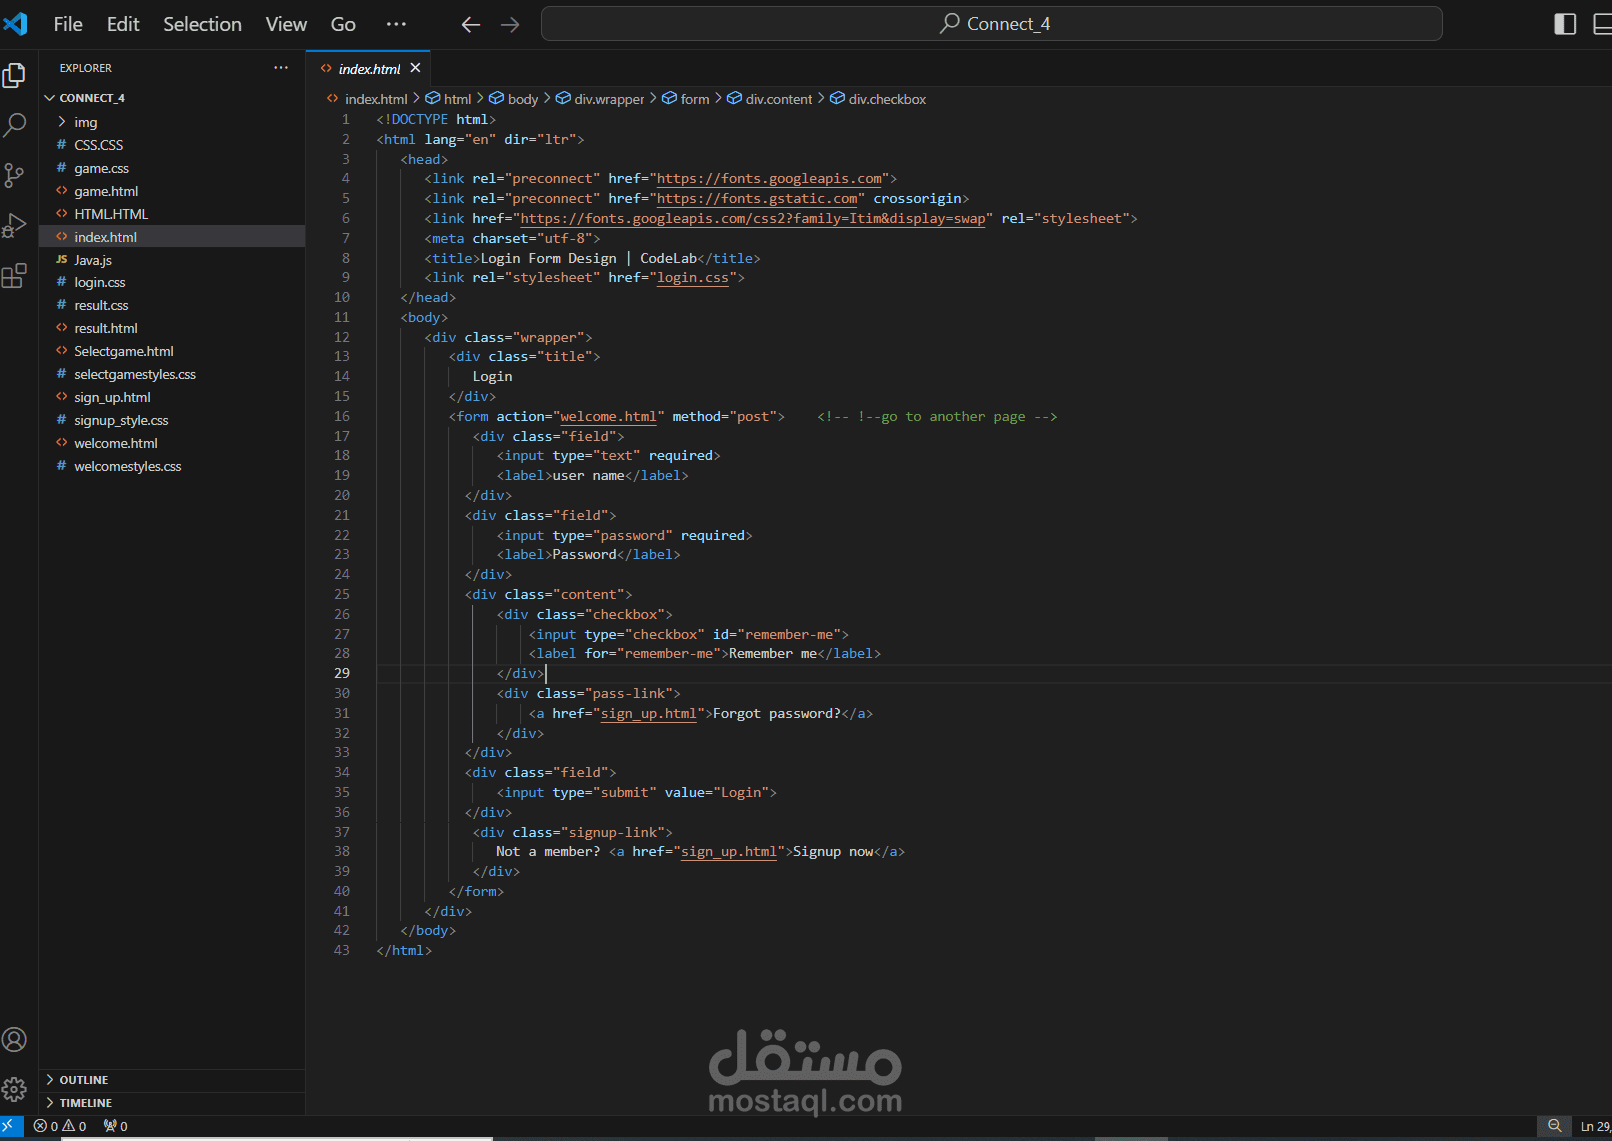Click sign_up.html link on line 31

[x=649, y=713]
